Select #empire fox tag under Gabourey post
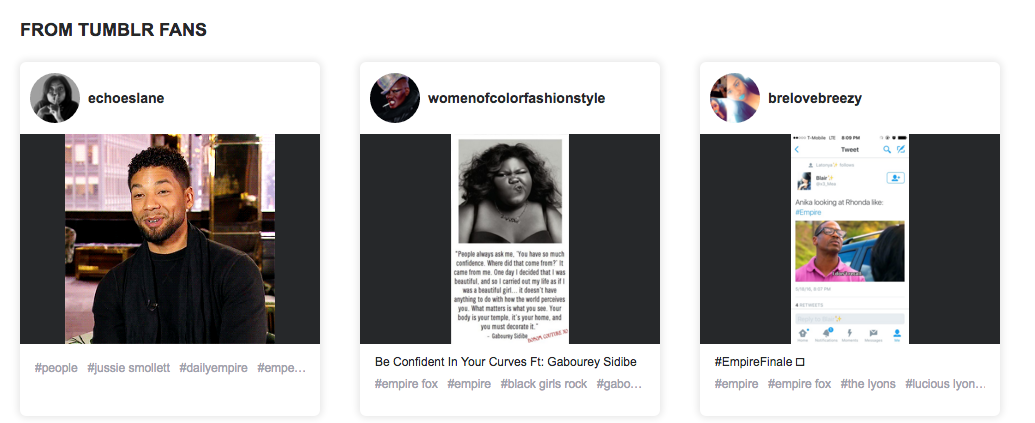 pos(406,383)
